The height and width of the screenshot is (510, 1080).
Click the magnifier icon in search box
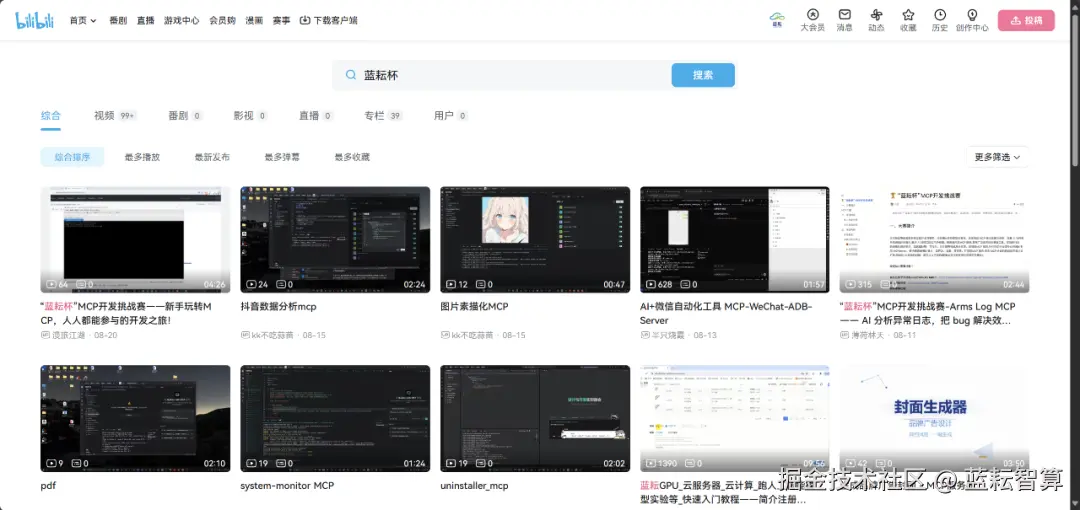click(x=351, y=75)
